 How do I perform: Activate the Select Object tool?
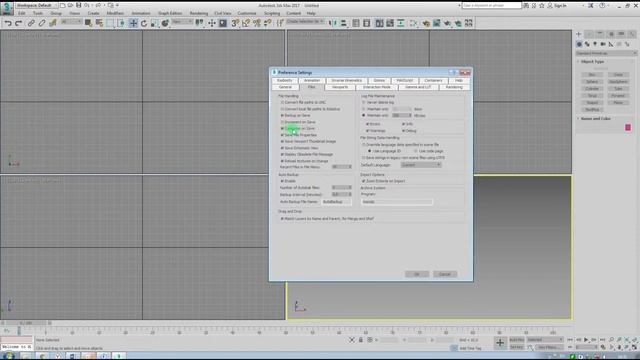(x=88, y=23)
